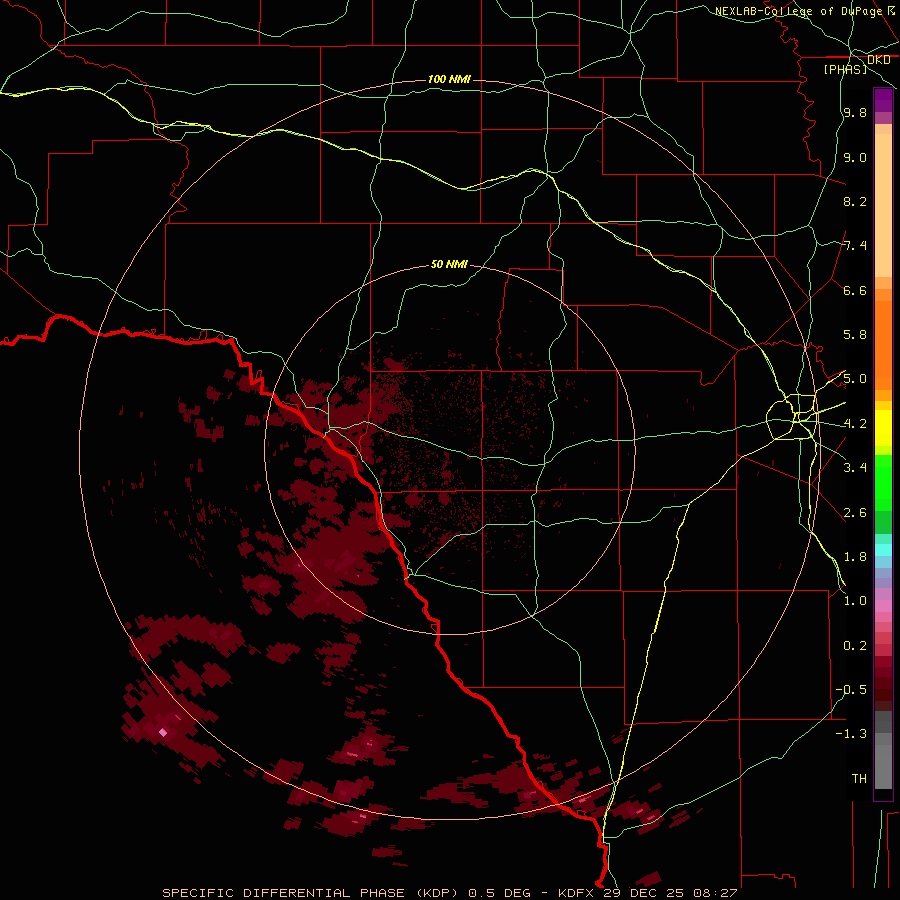This screenshot has height=900, width=900.
Task: Click the 5.0 color scale value
Action: (855, 379)
